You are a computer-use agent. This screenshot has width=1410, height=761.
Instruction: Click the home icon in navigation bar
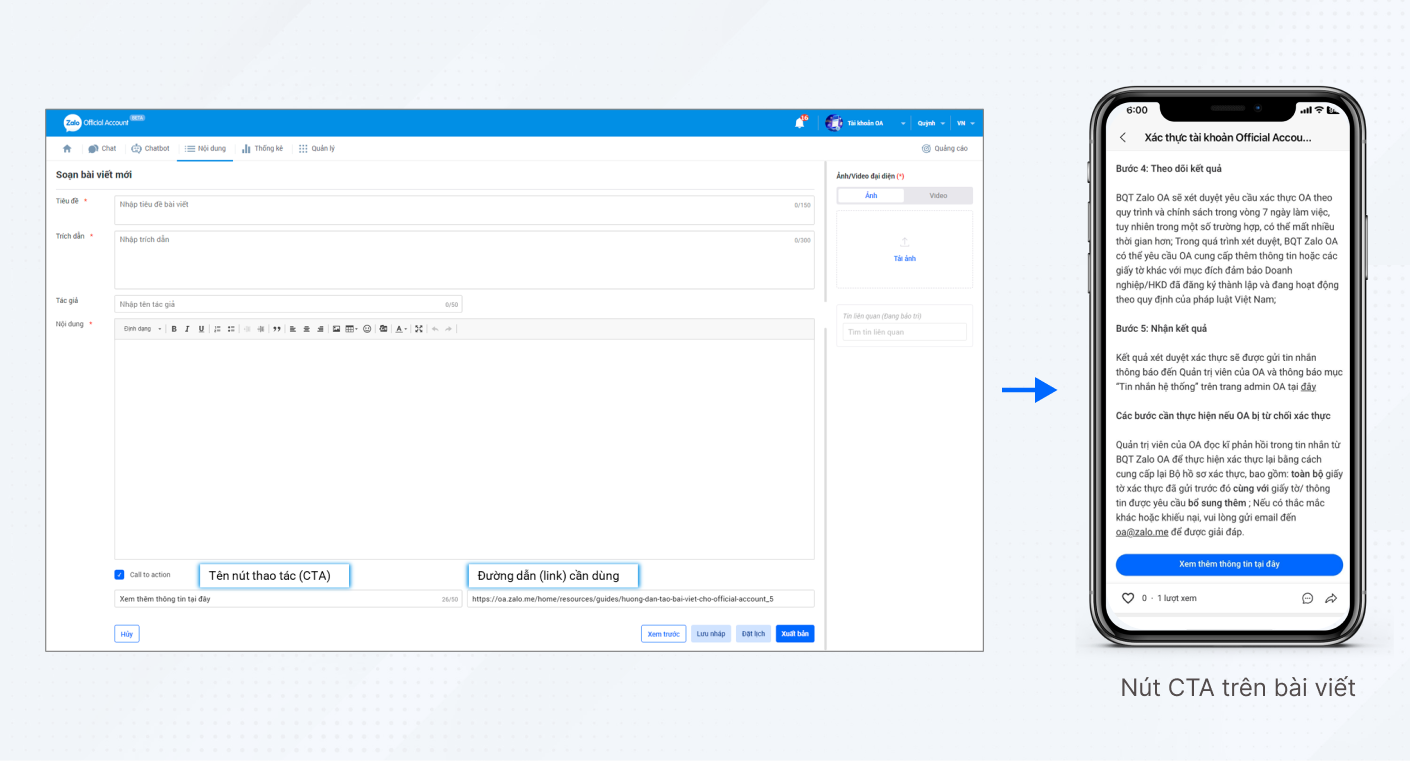click(x=67, y=149)
